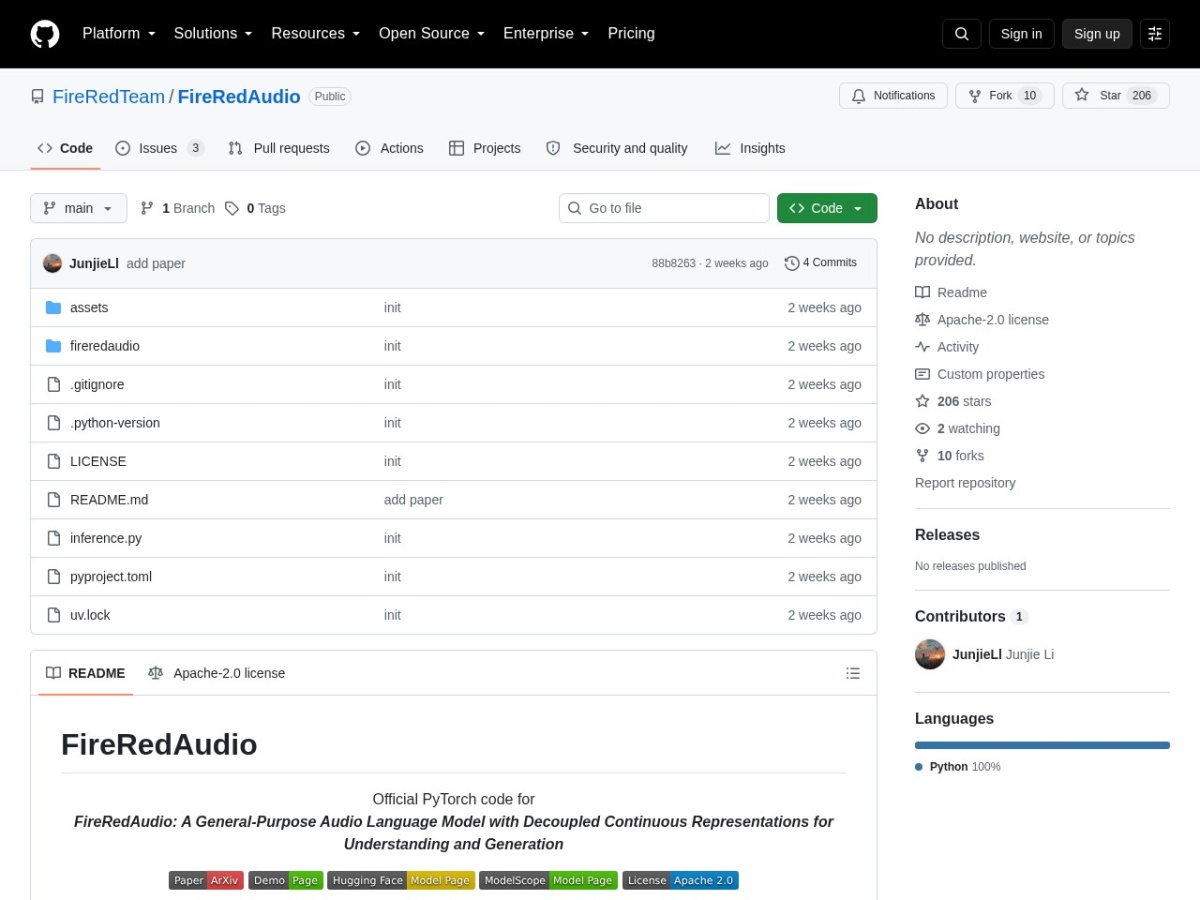Open JunjieLl contributor avatar
This screenshot has width=1200, height=900.
click(930, 654)
